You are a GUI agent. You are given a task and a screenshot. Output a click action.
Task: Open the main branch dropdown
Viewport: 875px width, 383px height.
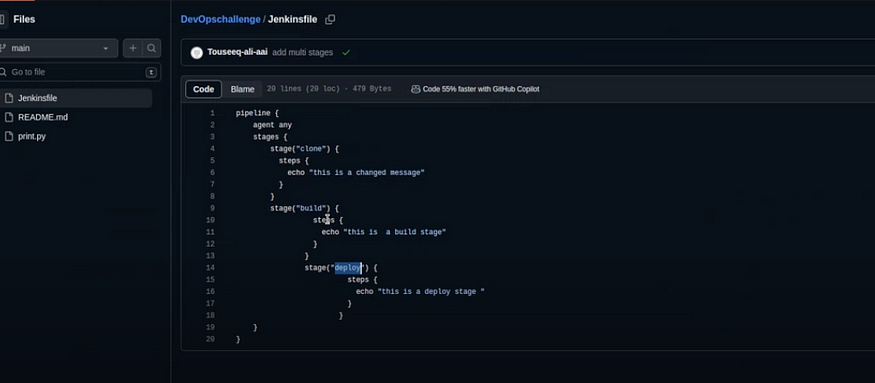tap(58, 48)
